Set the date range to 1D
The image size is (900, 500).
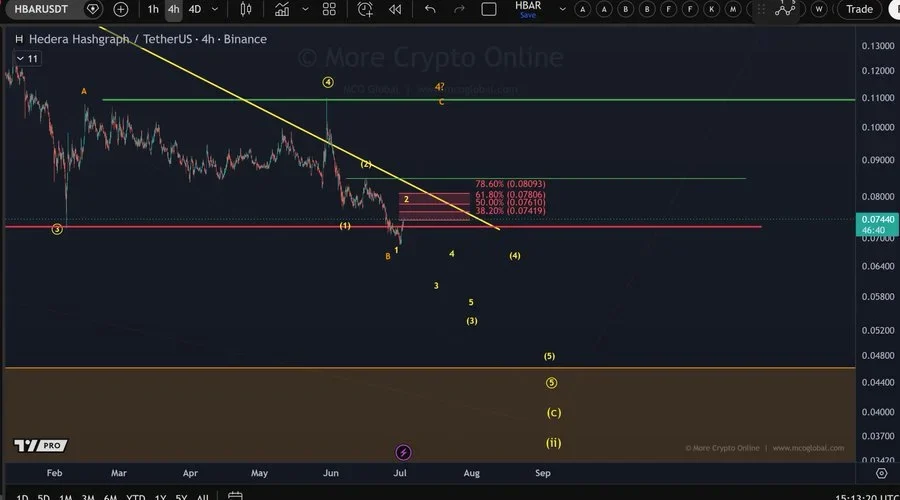[x=22, y=497]
